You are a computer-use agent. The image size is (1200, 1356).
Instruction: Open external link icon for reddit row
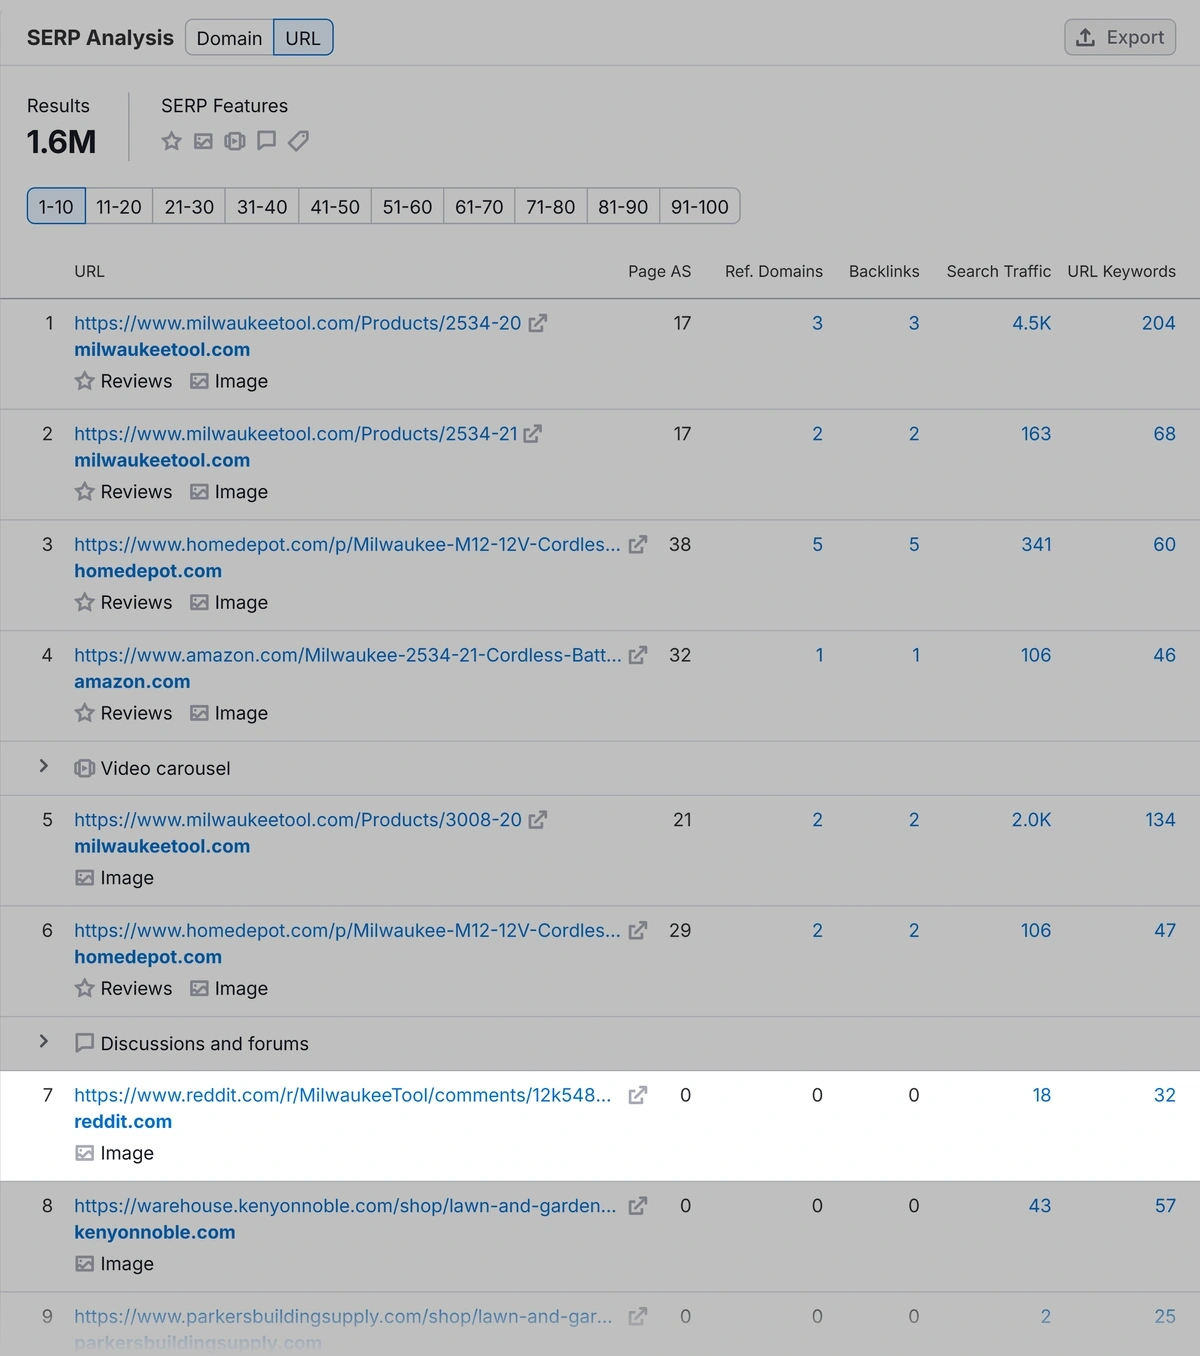tap(638, 1095)
